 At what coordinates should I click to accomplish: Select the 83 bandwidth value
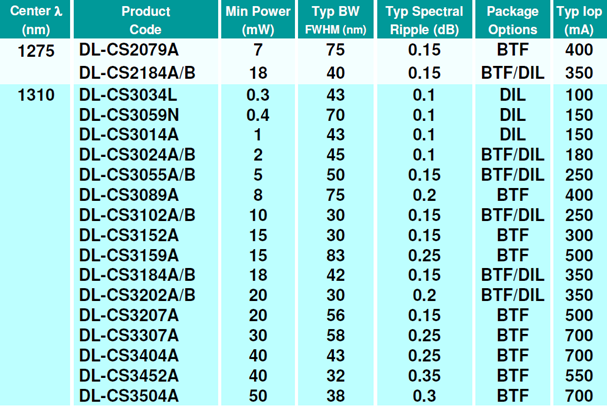point(335,255)
